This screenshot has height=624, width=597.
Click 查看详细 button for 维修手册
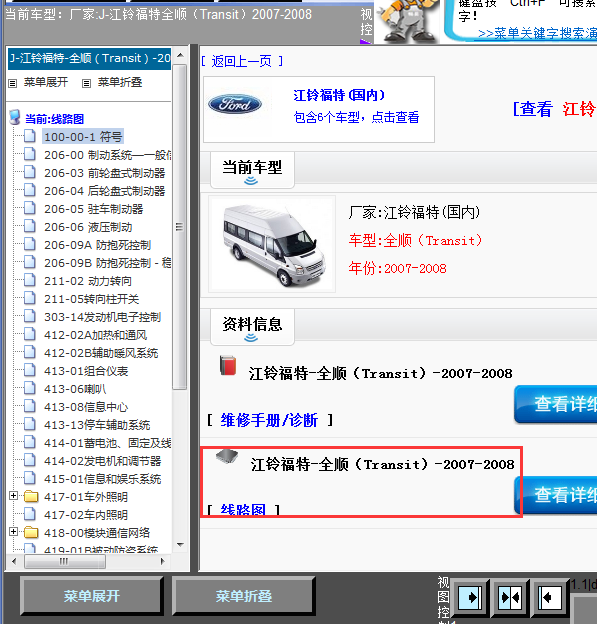click(556, 404)
